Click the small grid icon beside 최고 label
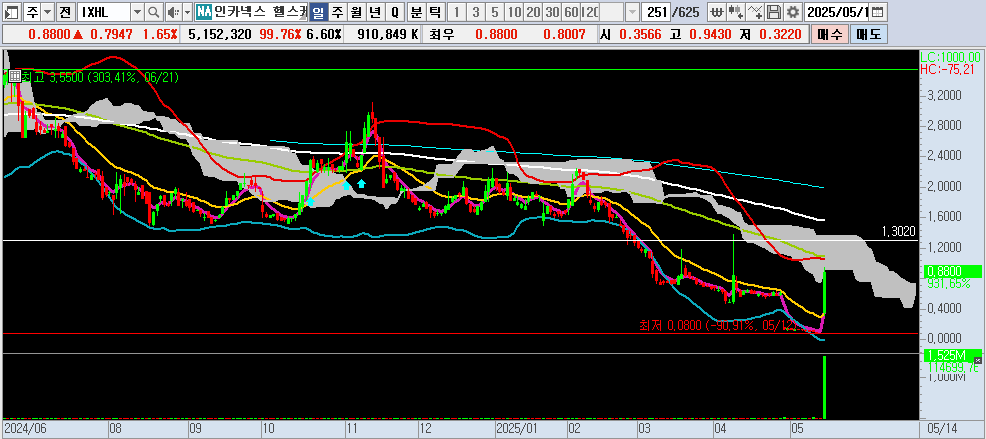This screenshot has height=439, width=986. (x=14, y=77)
